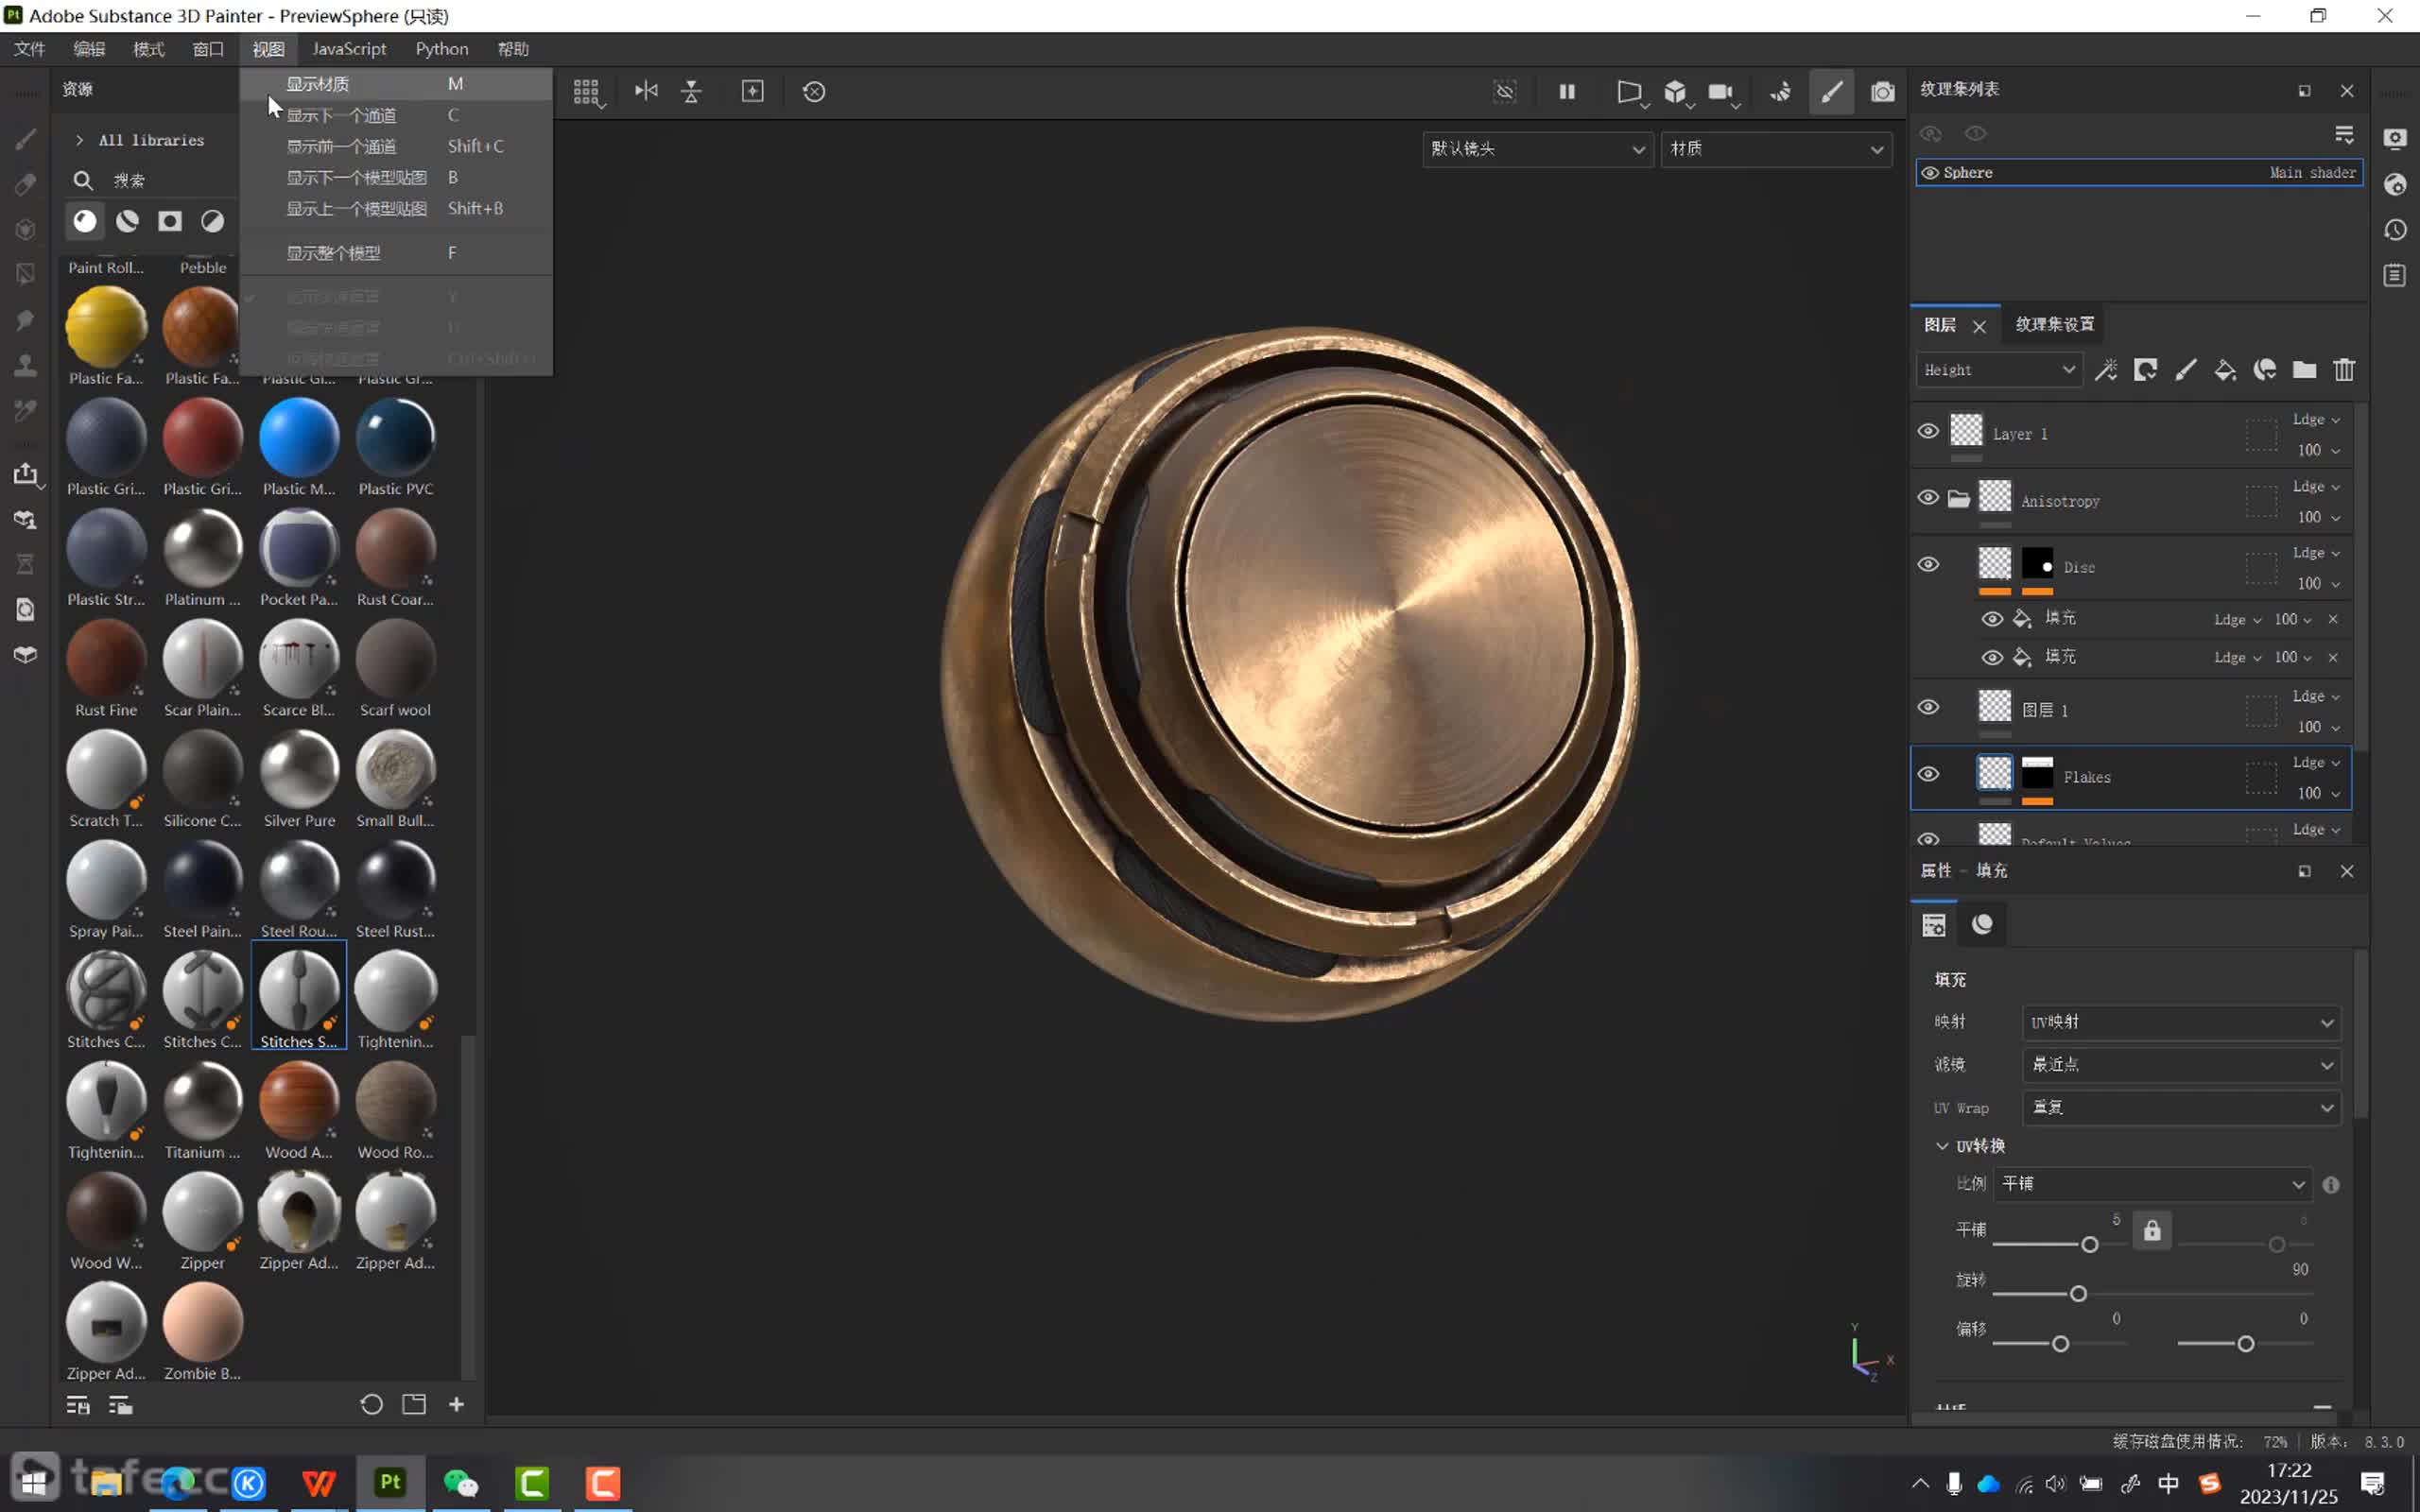The height and width of the screenshot is (1512, 2420).
Task: Open the UV映射 projection dropdown
Action: 2181,1022
